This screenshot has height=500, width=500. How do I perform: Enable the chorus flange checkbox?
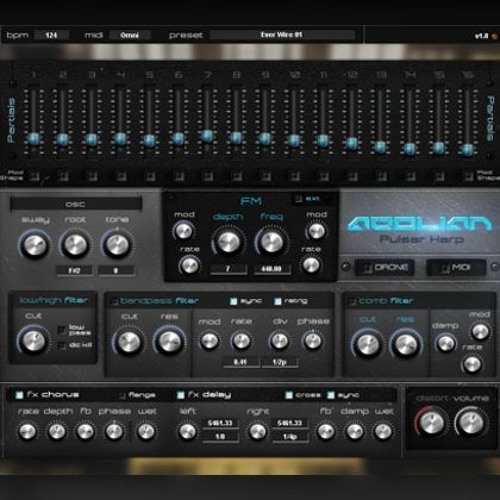coord(122,395)
